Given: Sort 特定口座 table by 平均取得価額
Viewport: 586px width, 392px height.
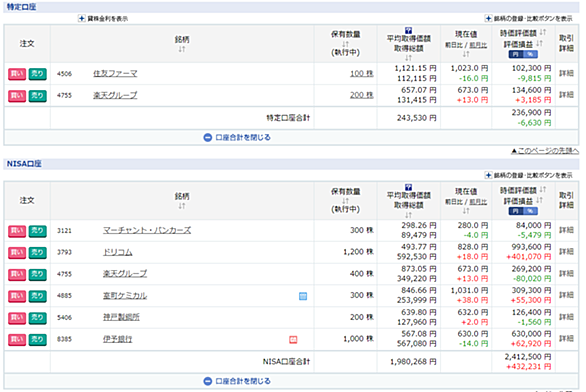Looking at the screenshot, I should pos(408,58).
